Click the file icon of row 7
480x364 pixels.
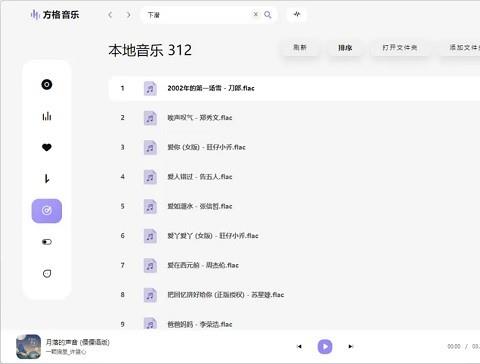[x=150, y=265]
